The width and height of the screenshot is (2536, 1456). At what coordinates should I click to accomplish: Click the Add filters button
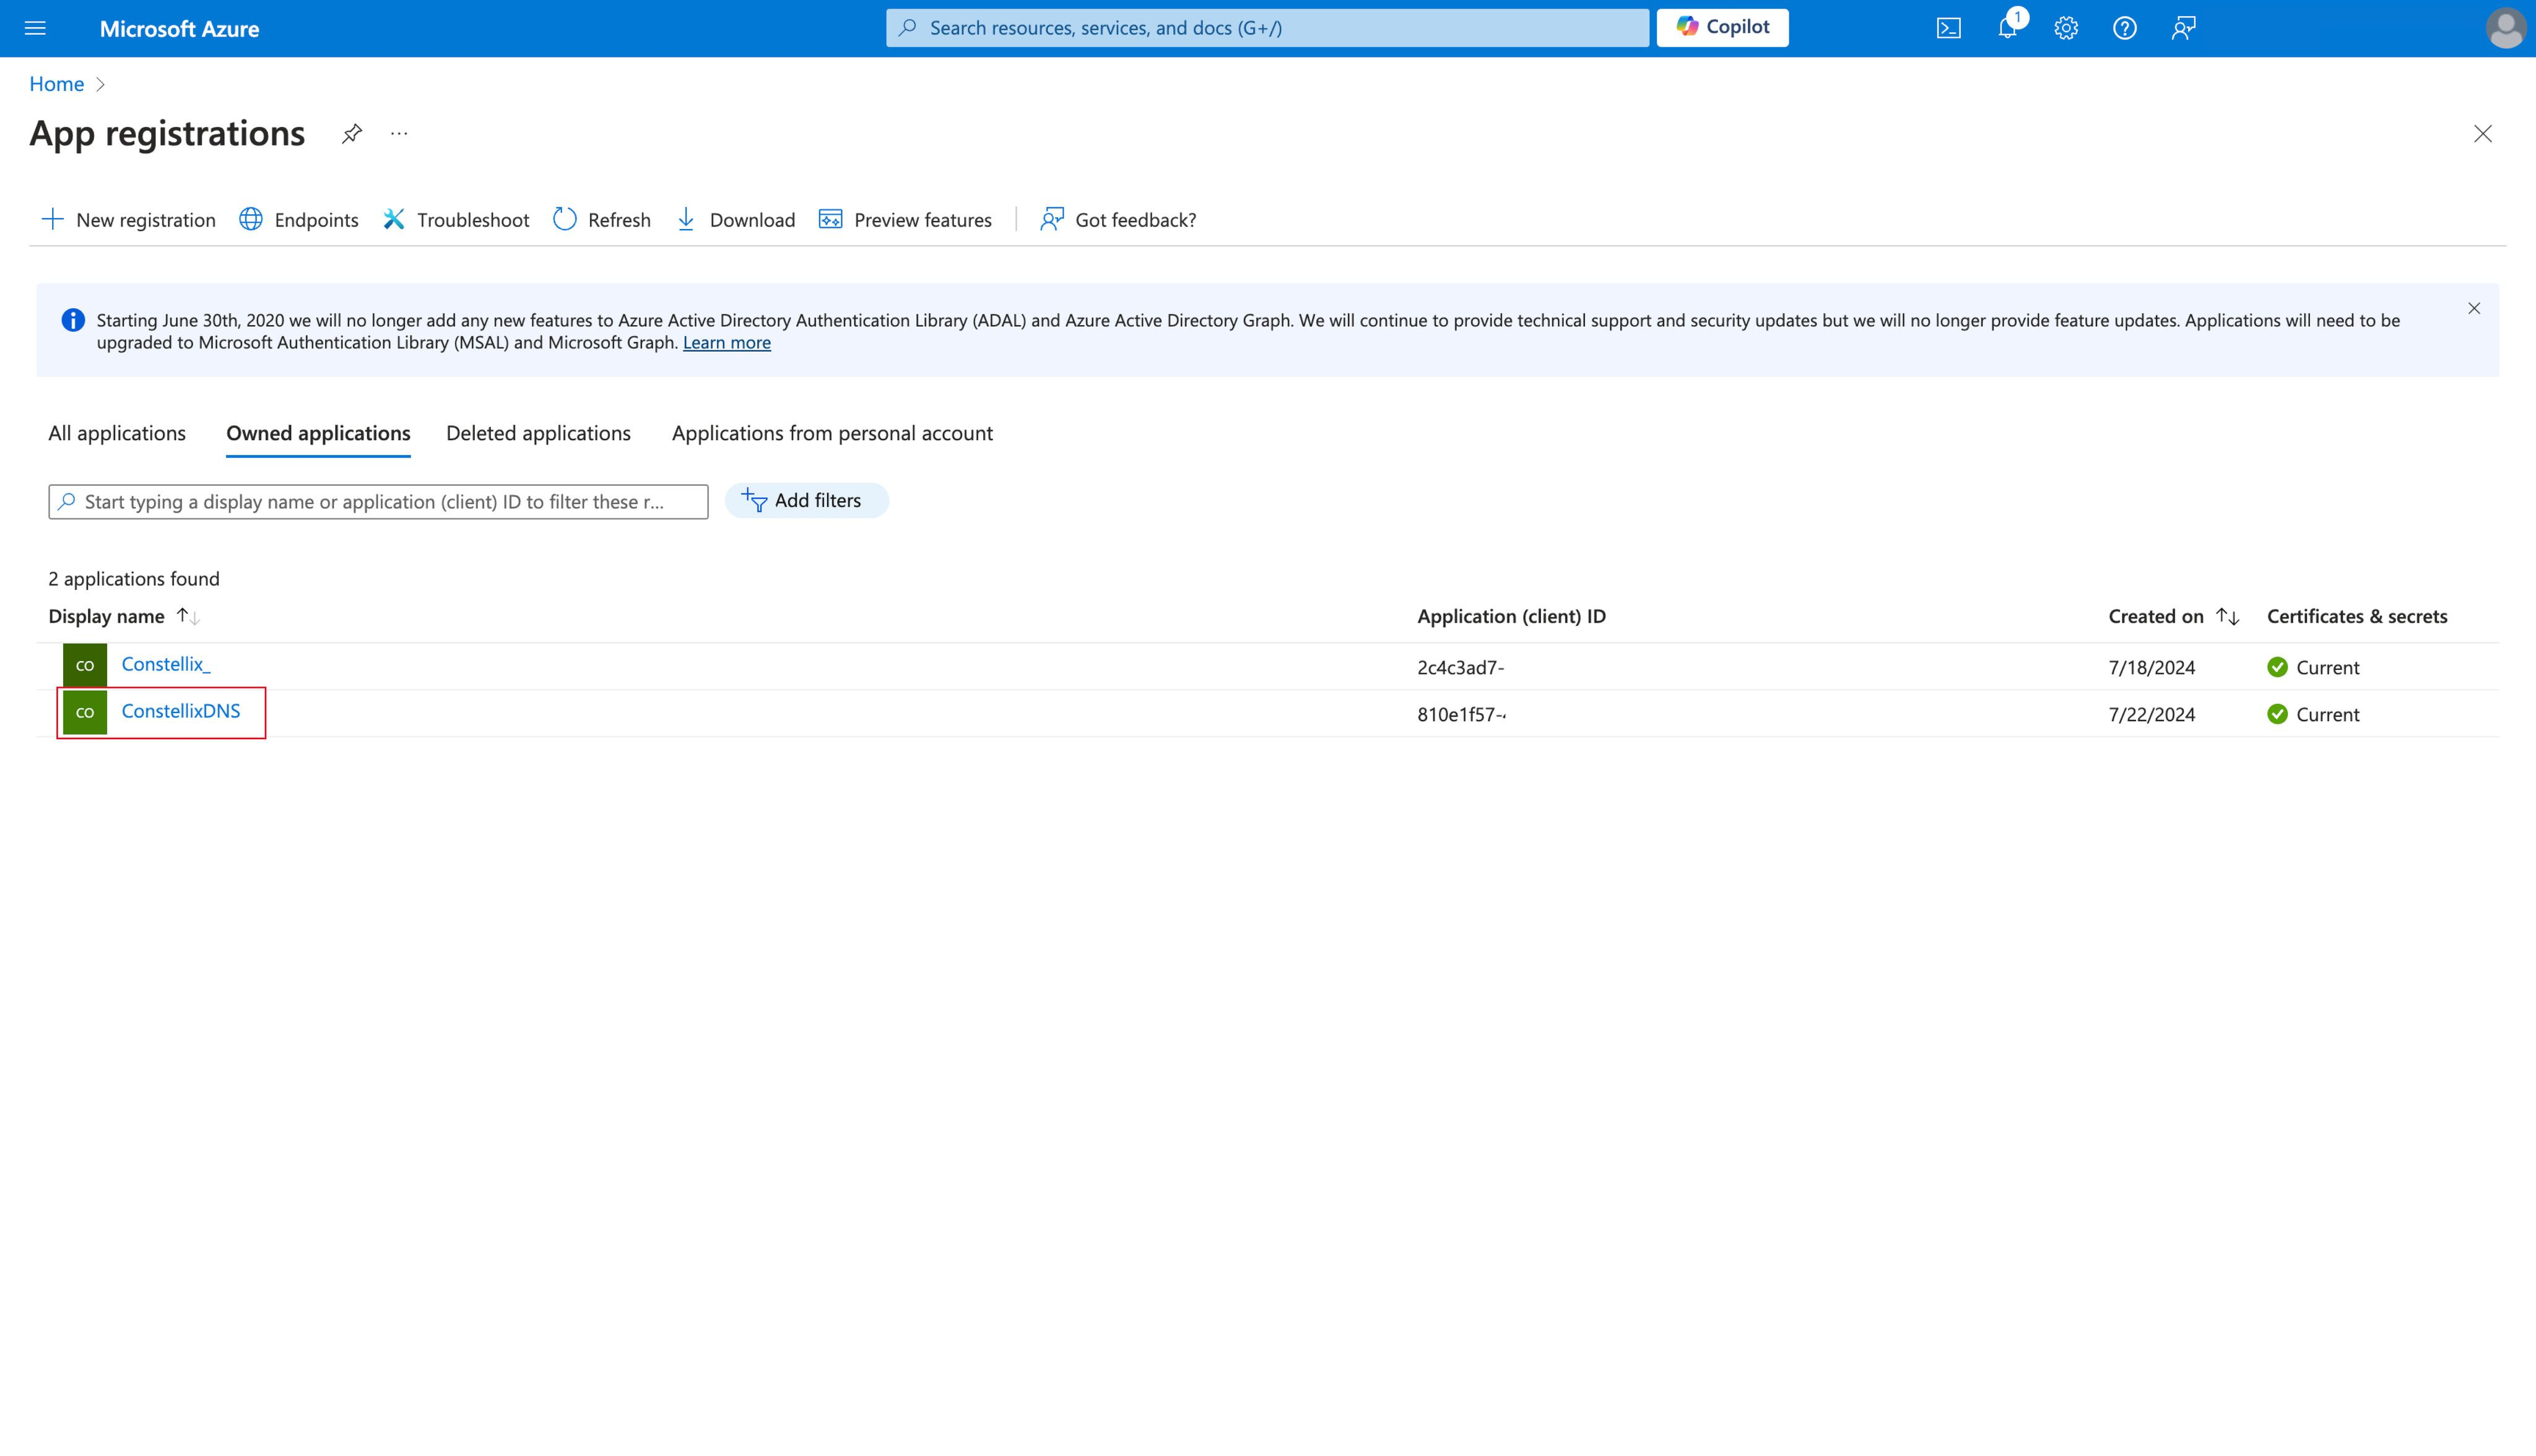805,500
